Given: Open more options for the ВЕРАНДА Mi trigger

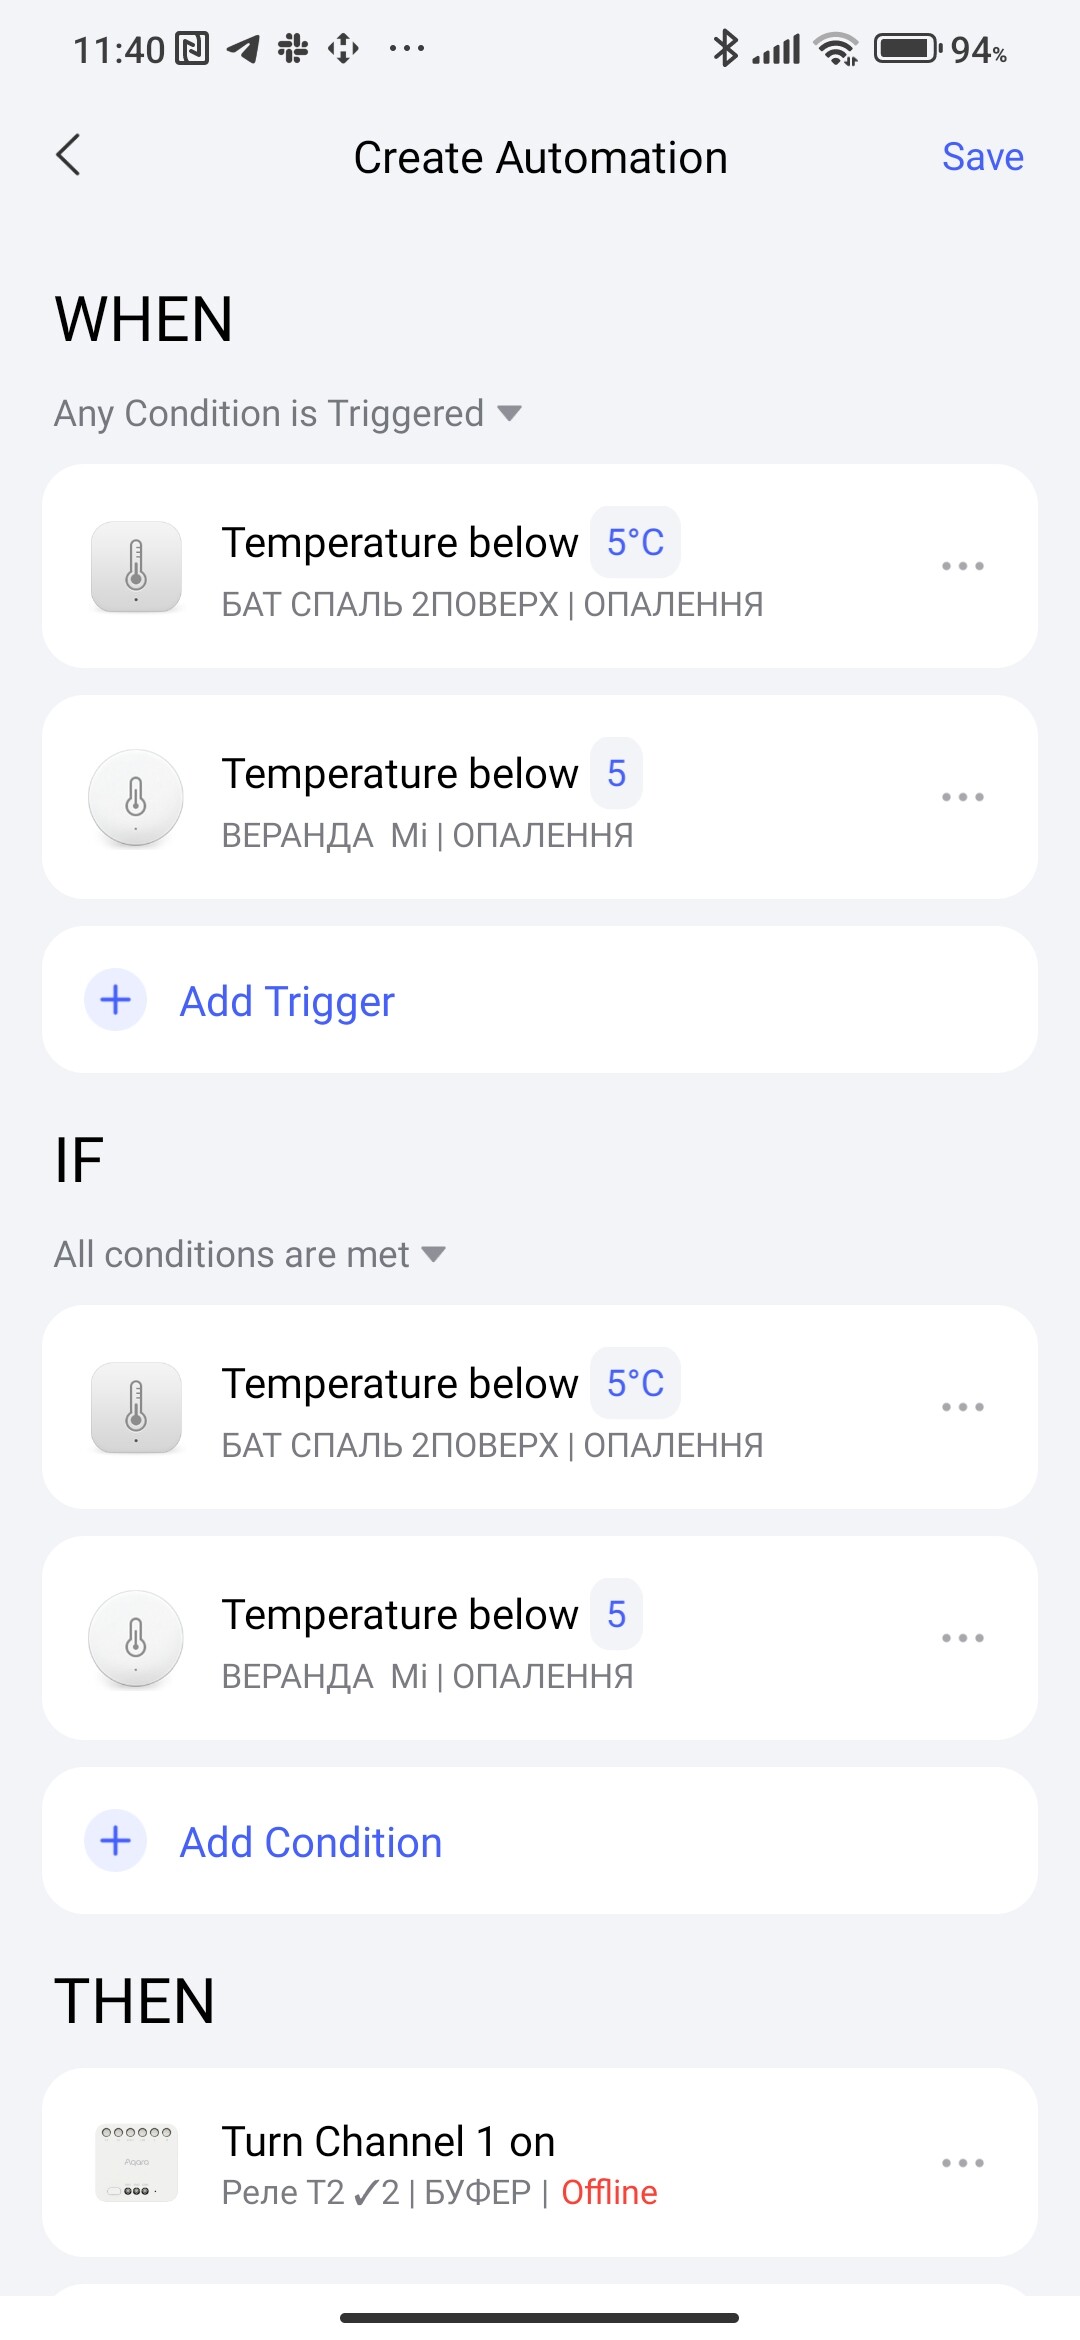Looking at the screenshot, I should (x=962, y=797).
